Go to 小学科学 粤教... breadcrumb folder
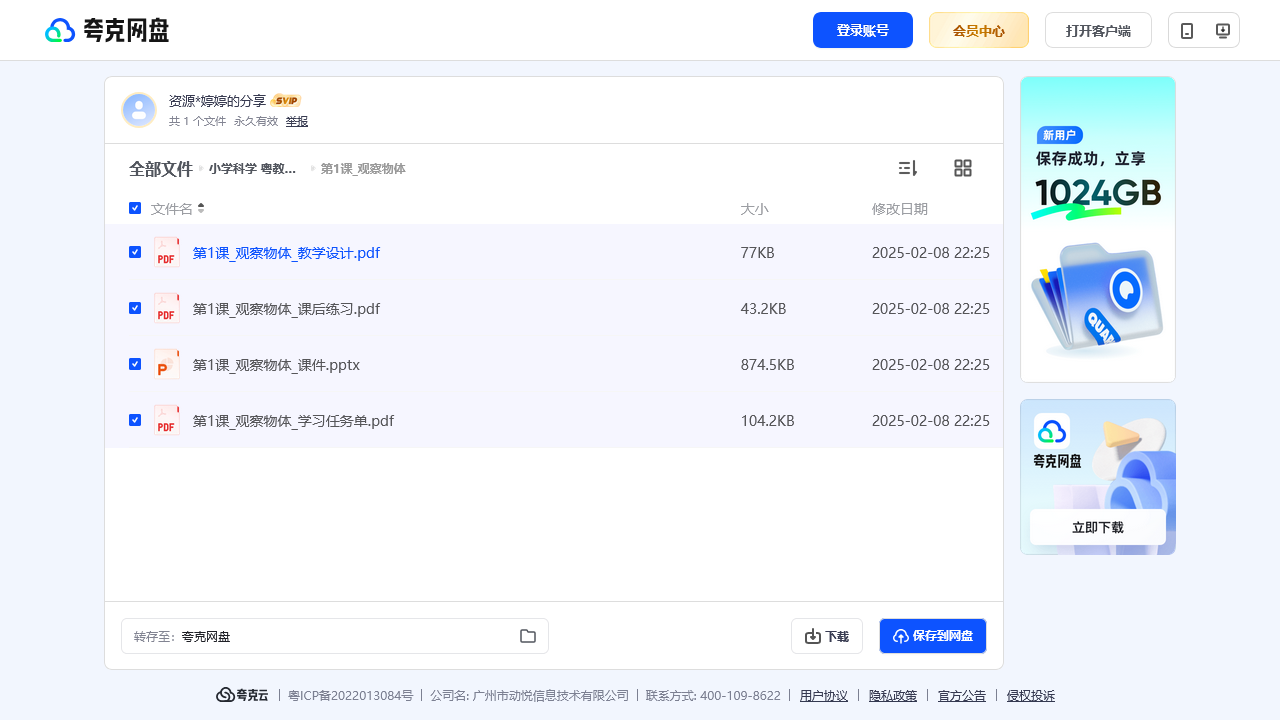 coord(252,169)
